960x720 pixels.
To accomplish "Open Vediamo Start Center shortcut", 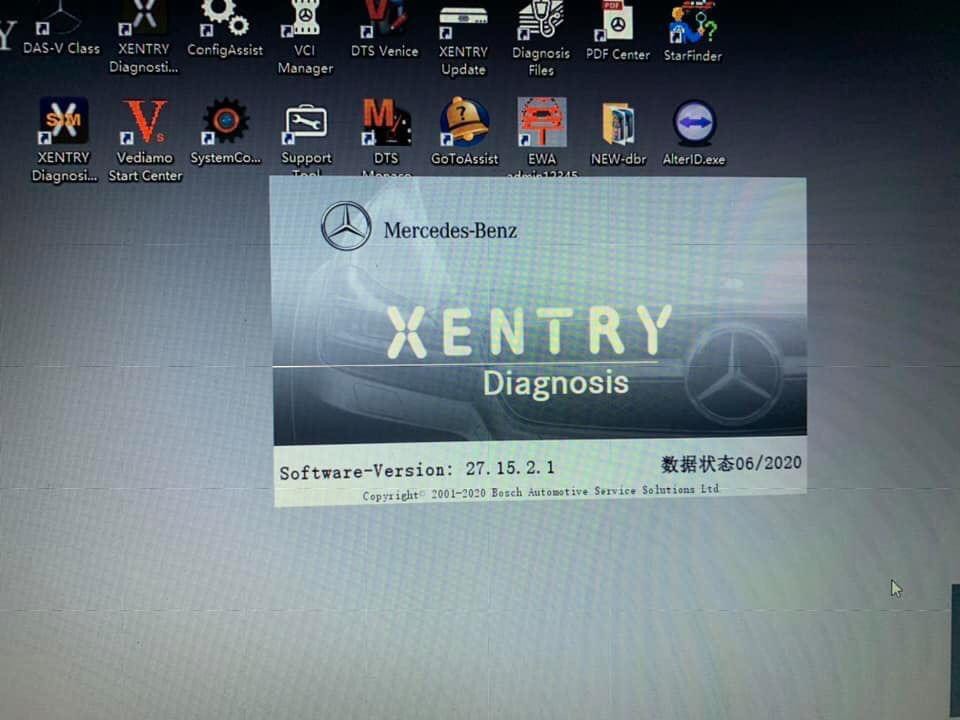I will point(145,140).
